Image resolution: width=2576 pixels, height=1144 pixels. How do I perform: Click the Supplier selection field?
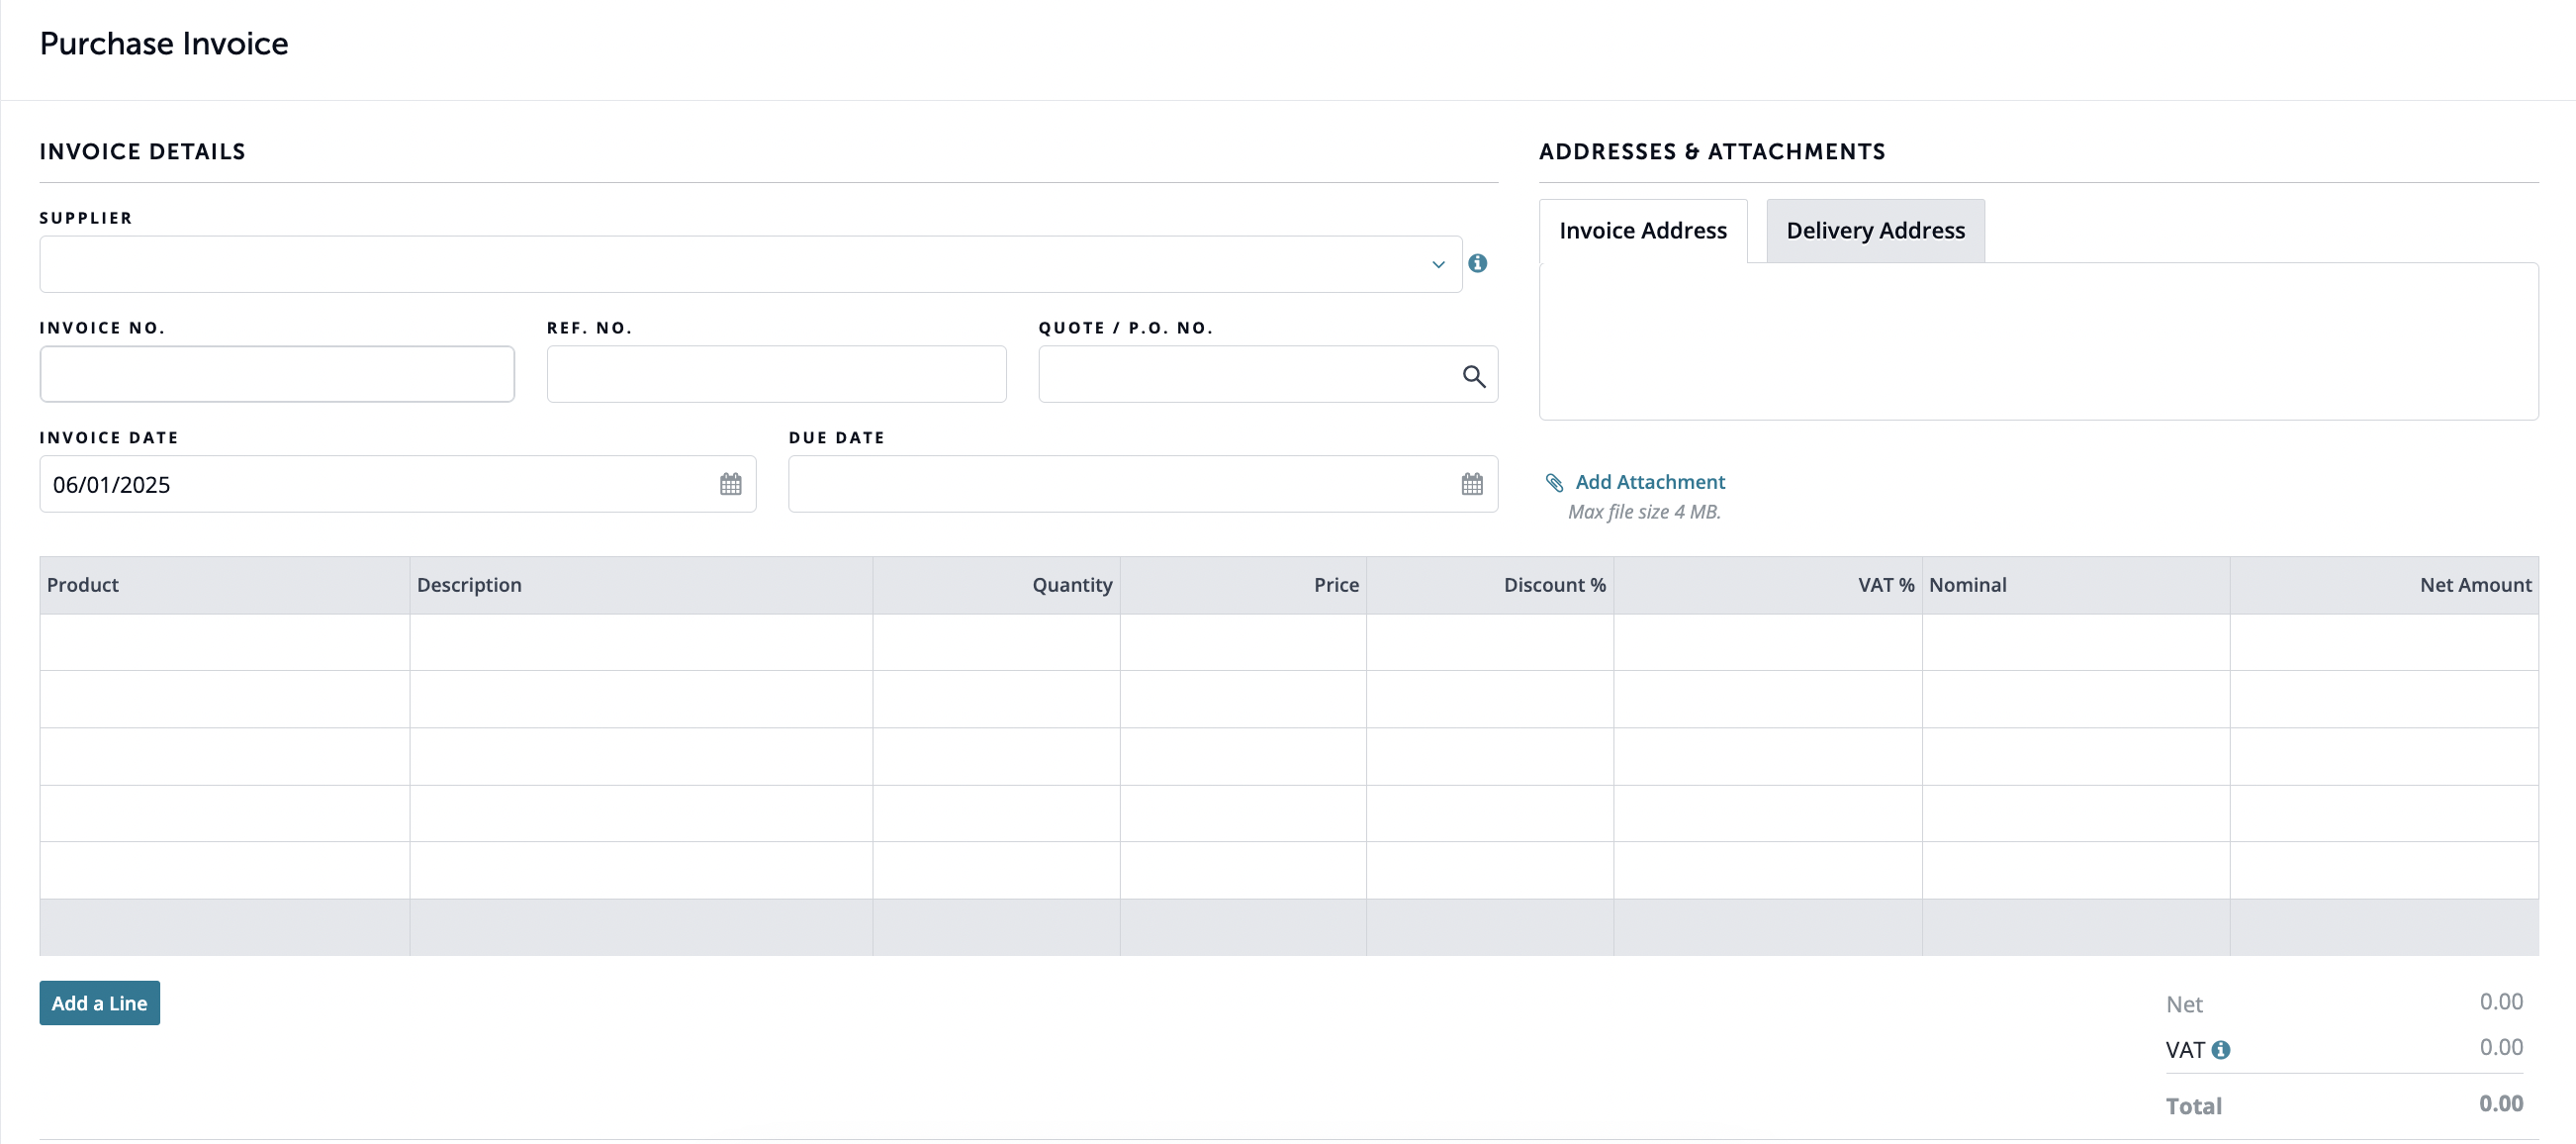[750, 264]
